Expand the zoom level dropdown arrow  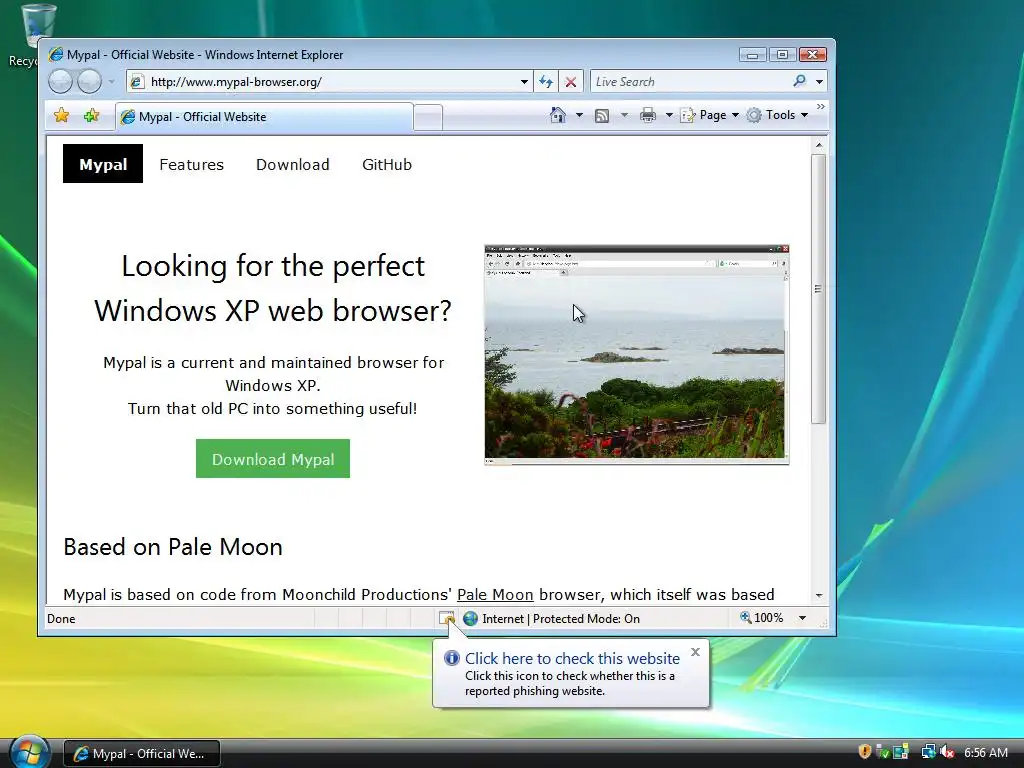pos(802,618)
